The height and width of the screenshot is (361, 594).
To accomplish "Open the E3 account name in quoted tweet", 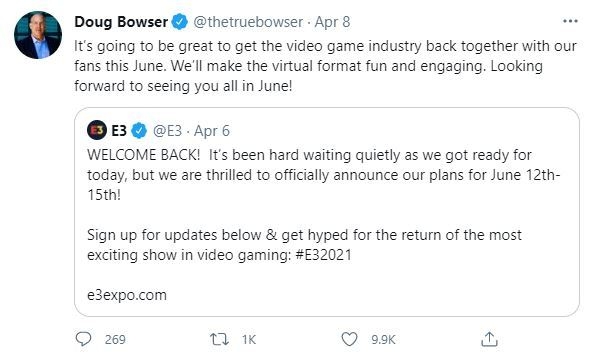I will pos(119,130).
